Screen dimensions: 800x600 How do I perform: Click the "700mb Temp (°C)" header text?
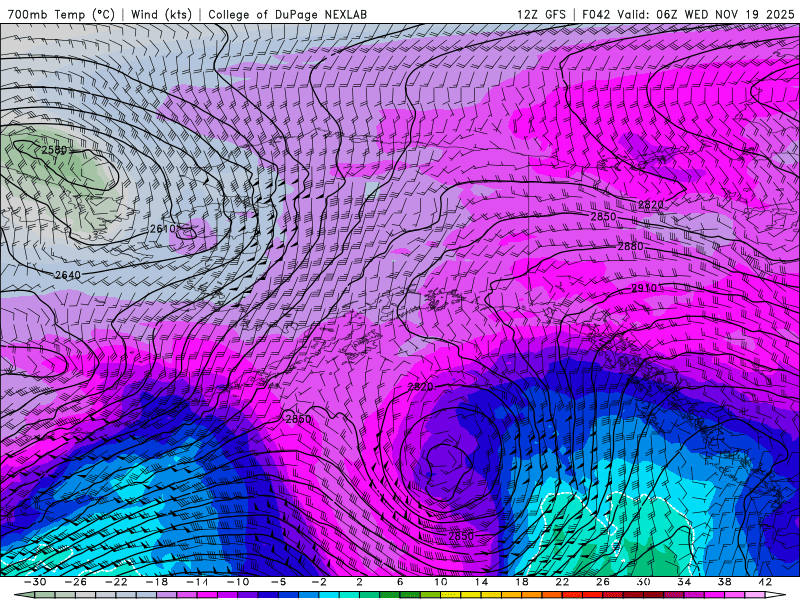[x=61, y=14]
